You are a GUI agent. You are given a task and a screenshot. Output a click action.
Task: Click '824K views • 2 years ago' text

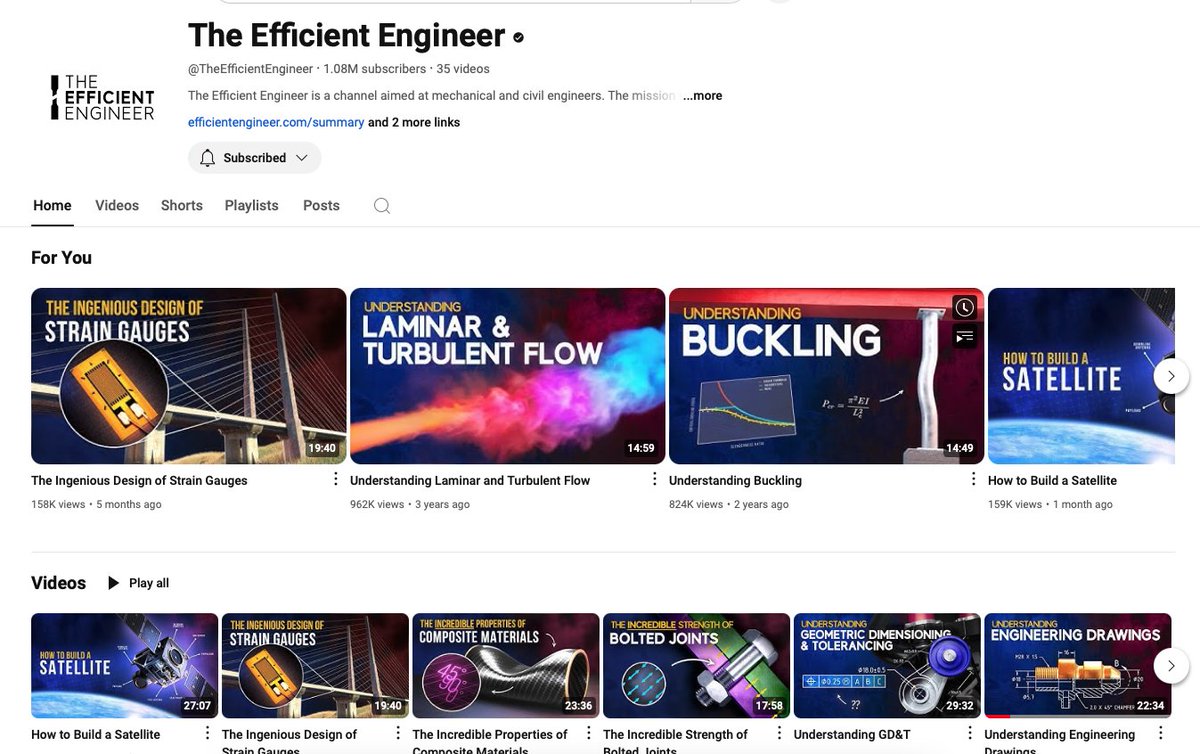[x=729, y=504]
